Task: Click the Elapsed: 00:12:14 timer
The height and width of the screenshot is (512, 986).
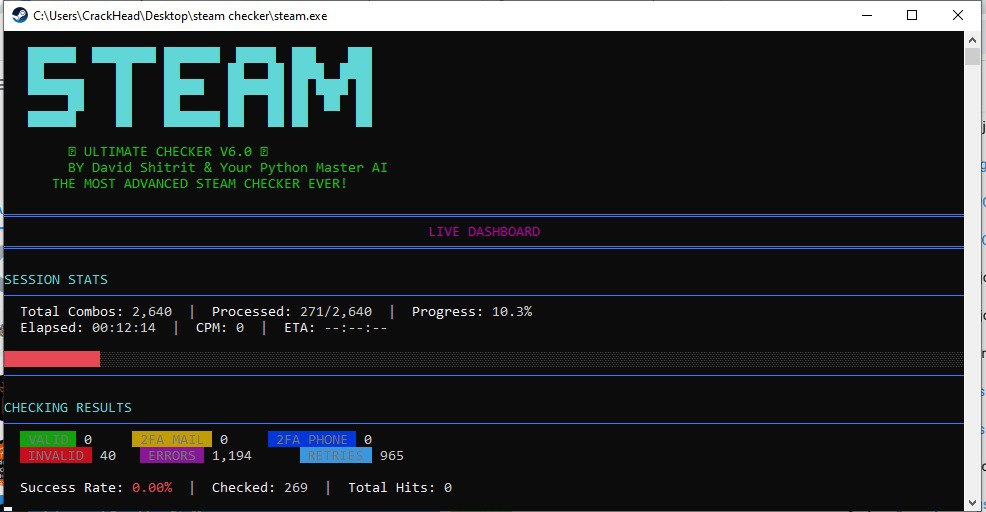Action: pyautogui.click(x=87, y=328)
